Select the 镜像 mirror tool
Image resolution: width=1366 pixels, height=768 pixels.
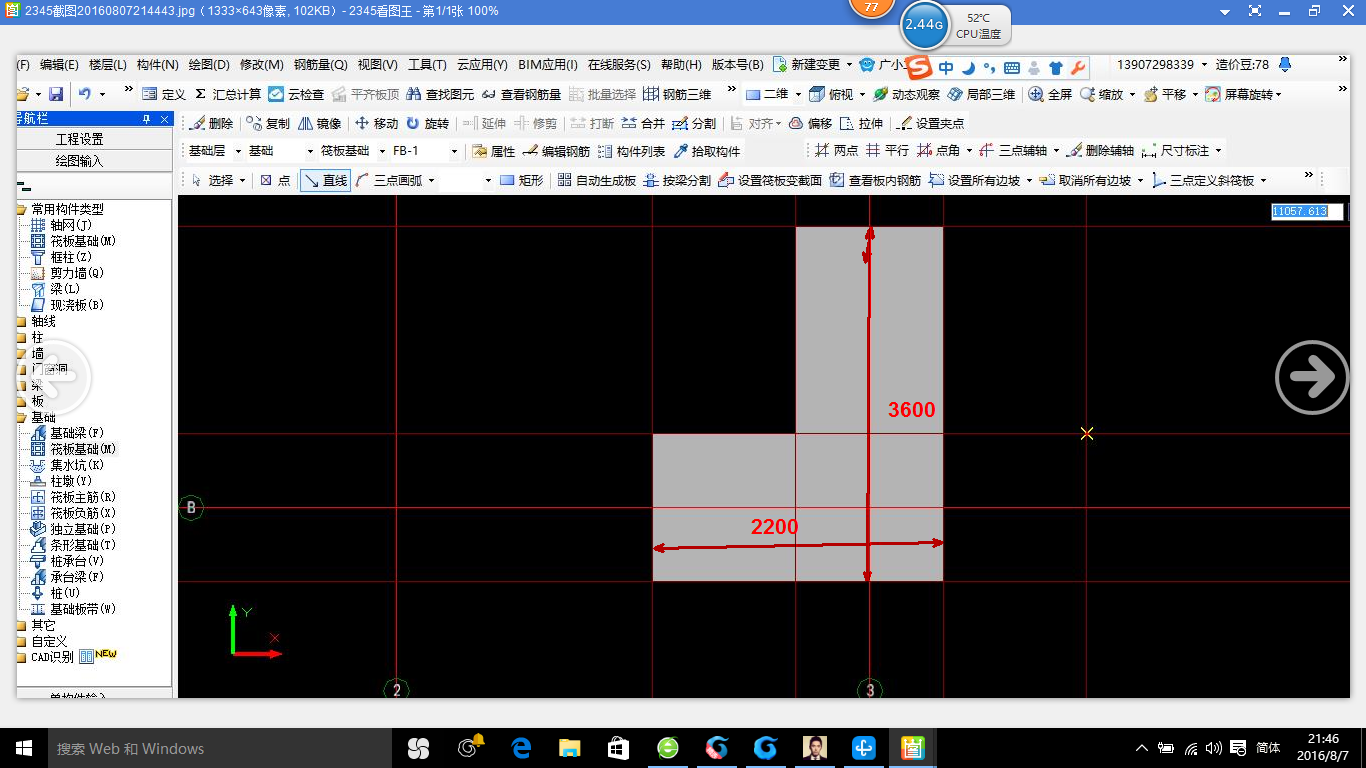click(320, 123)
